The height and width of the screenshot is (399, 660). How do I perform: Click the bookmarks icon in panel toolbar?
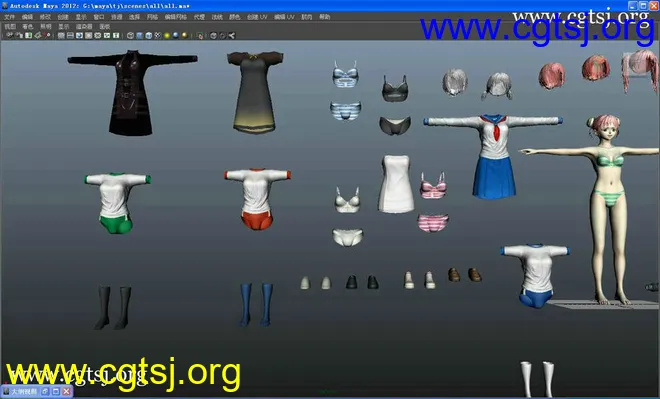[x=29, y=35]
